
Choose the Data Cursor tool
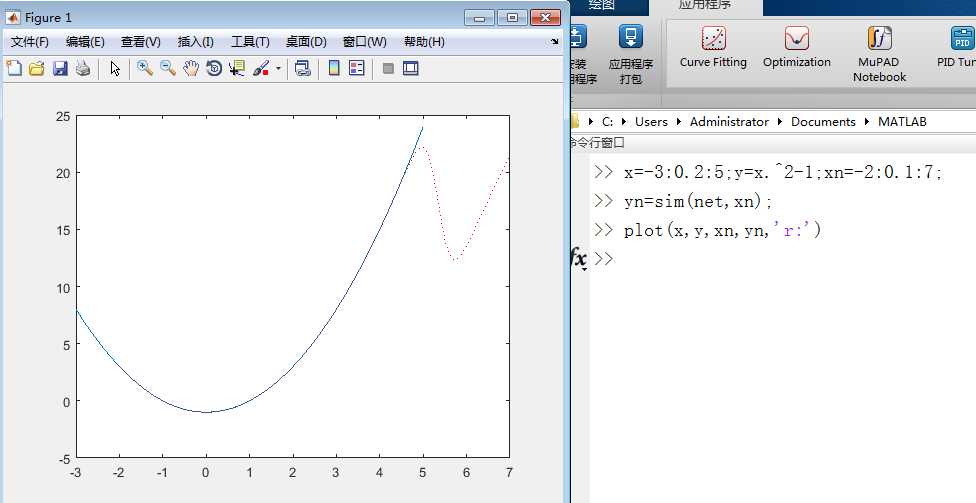(x=237, y=68)
